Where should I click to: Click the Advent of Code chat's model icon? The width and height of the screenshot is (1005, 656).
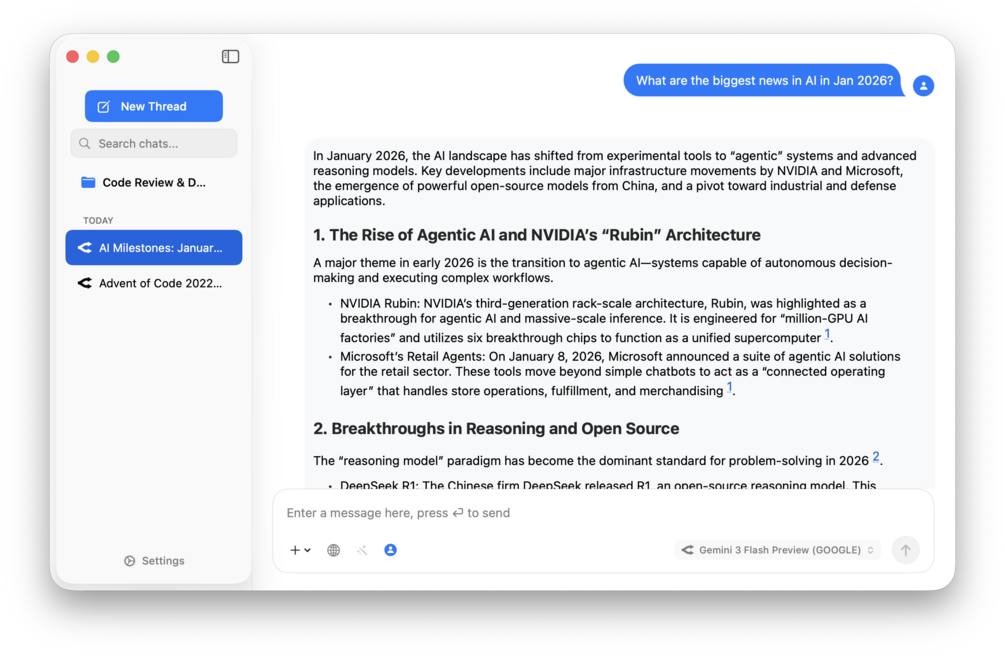[85, 283]
